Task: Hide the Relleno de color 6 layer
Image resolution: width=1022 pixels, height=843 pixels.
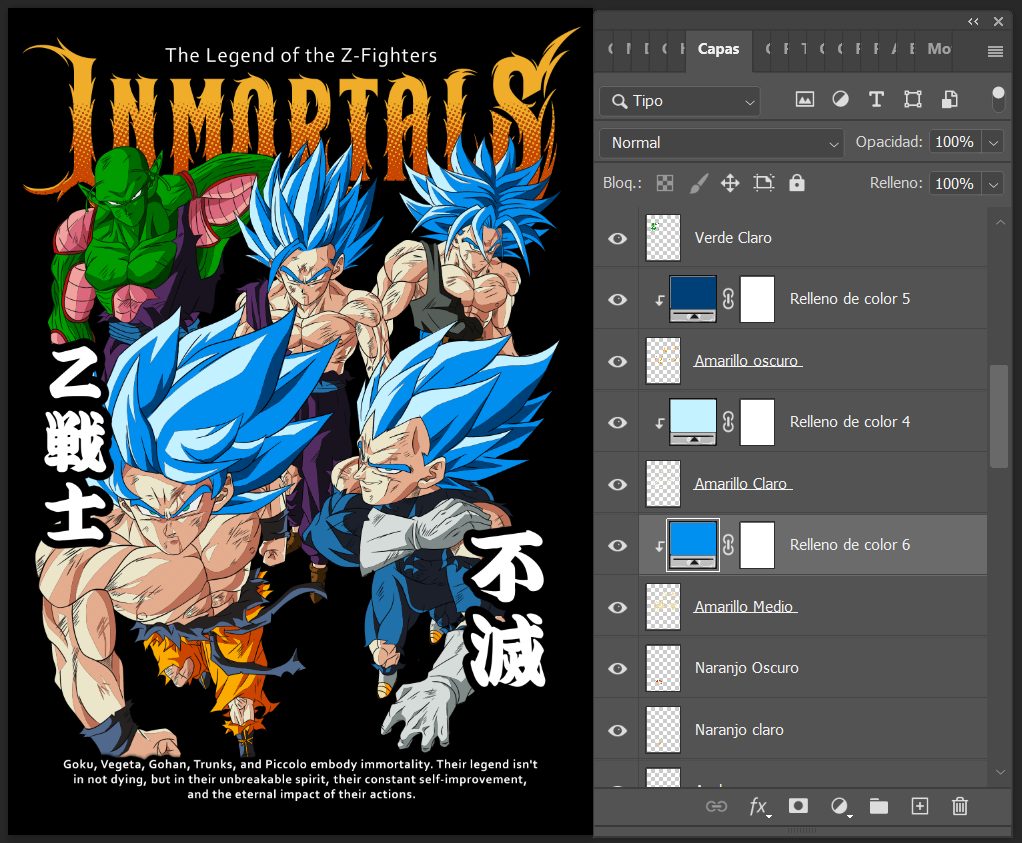Action: coord(617,546)
